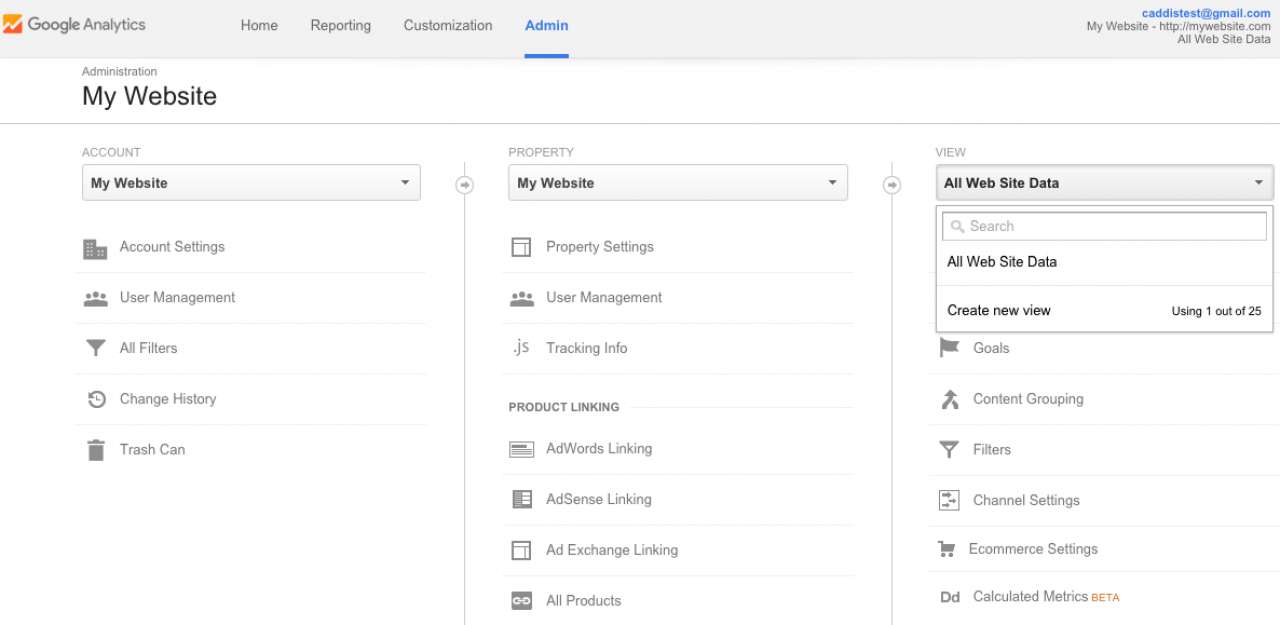The image size is (1280, 625).
Task: Open All Filters
Action: (148, 348)
